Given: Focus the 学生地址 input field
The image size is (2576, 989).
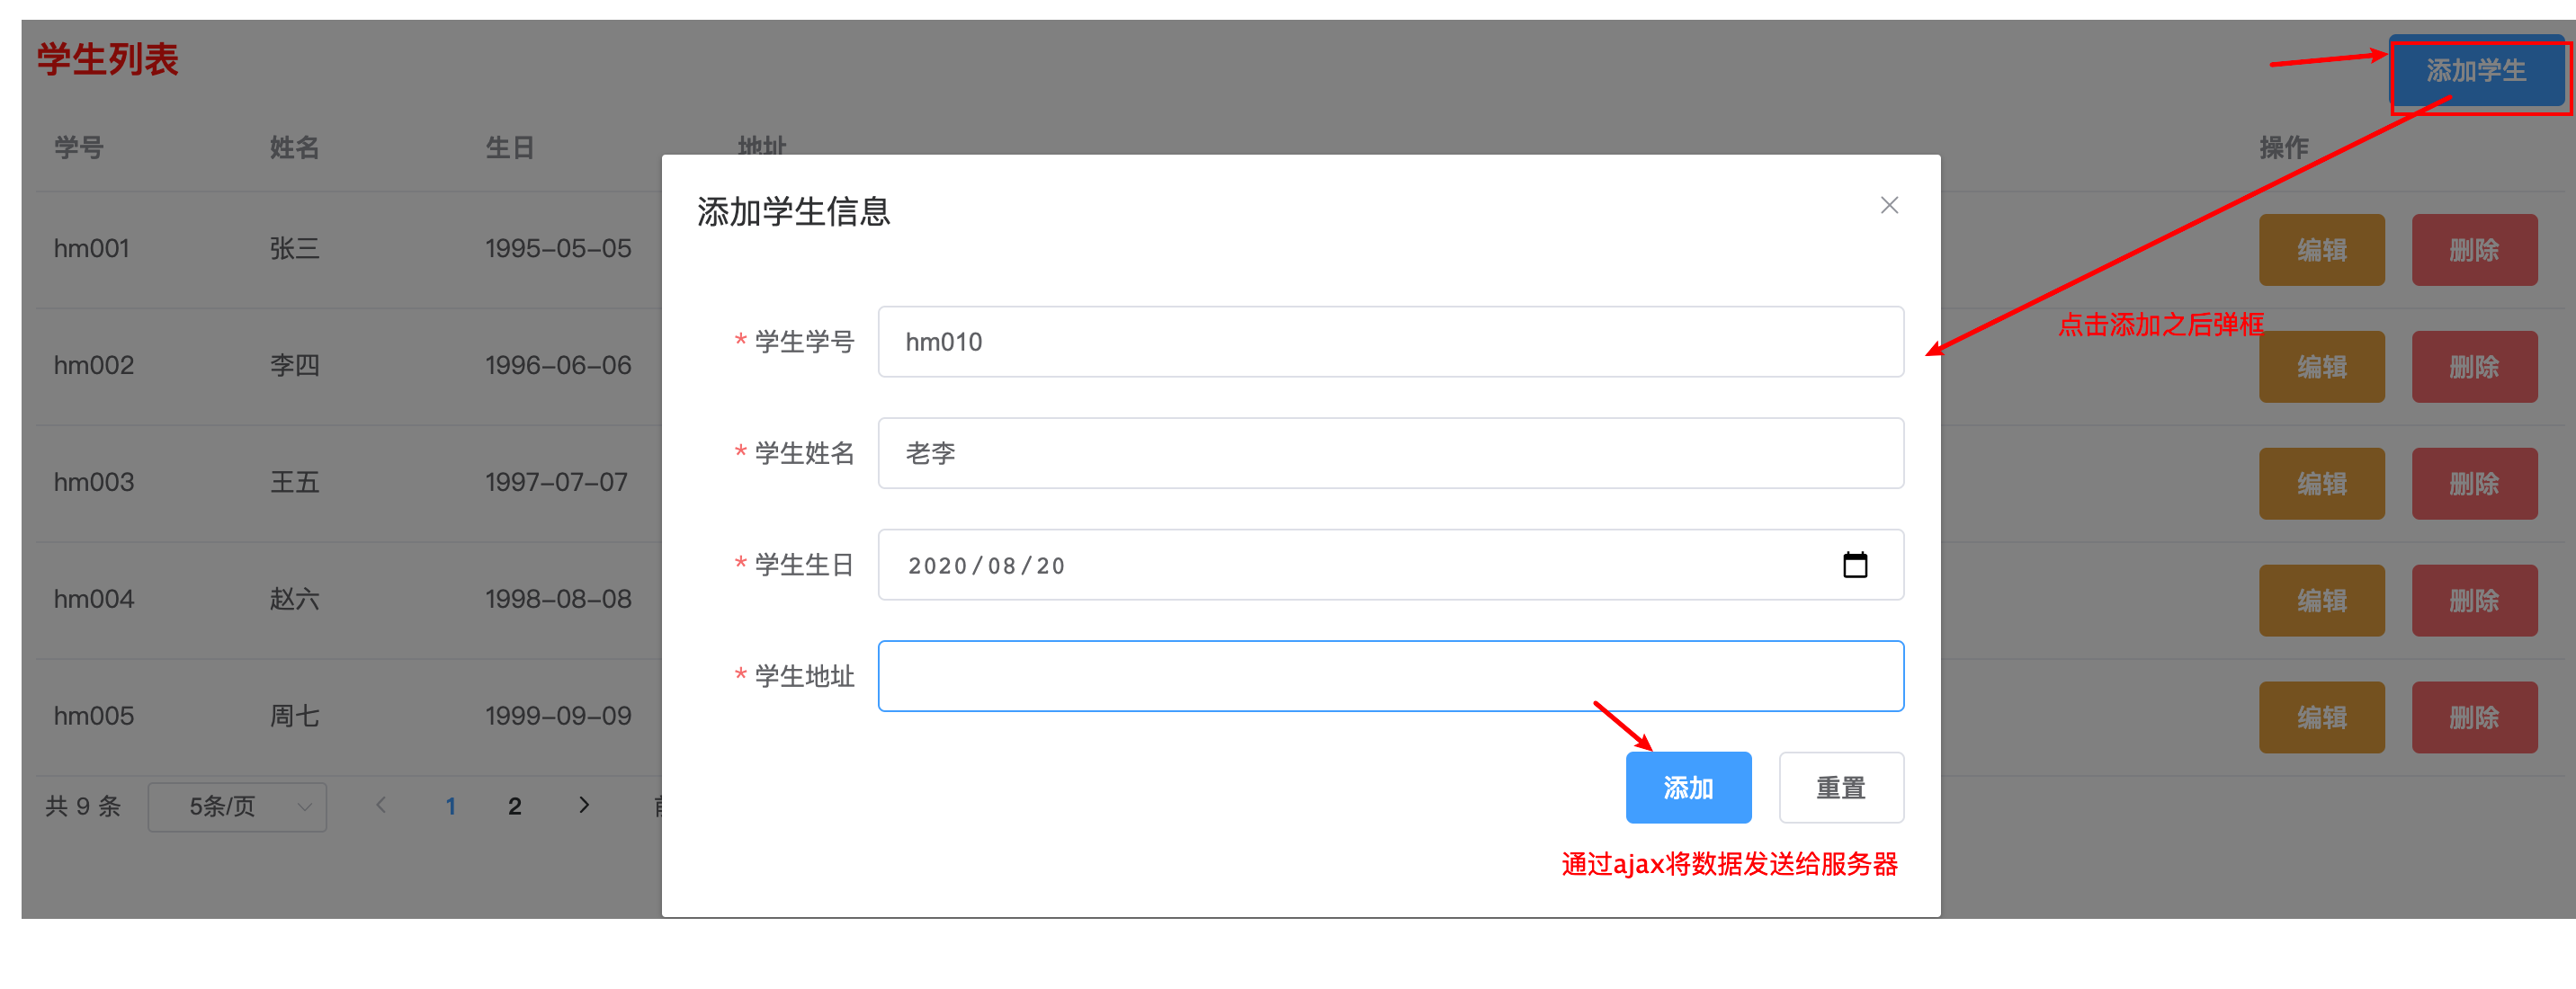Looking at the screenshot, I should coord(1390,676).
